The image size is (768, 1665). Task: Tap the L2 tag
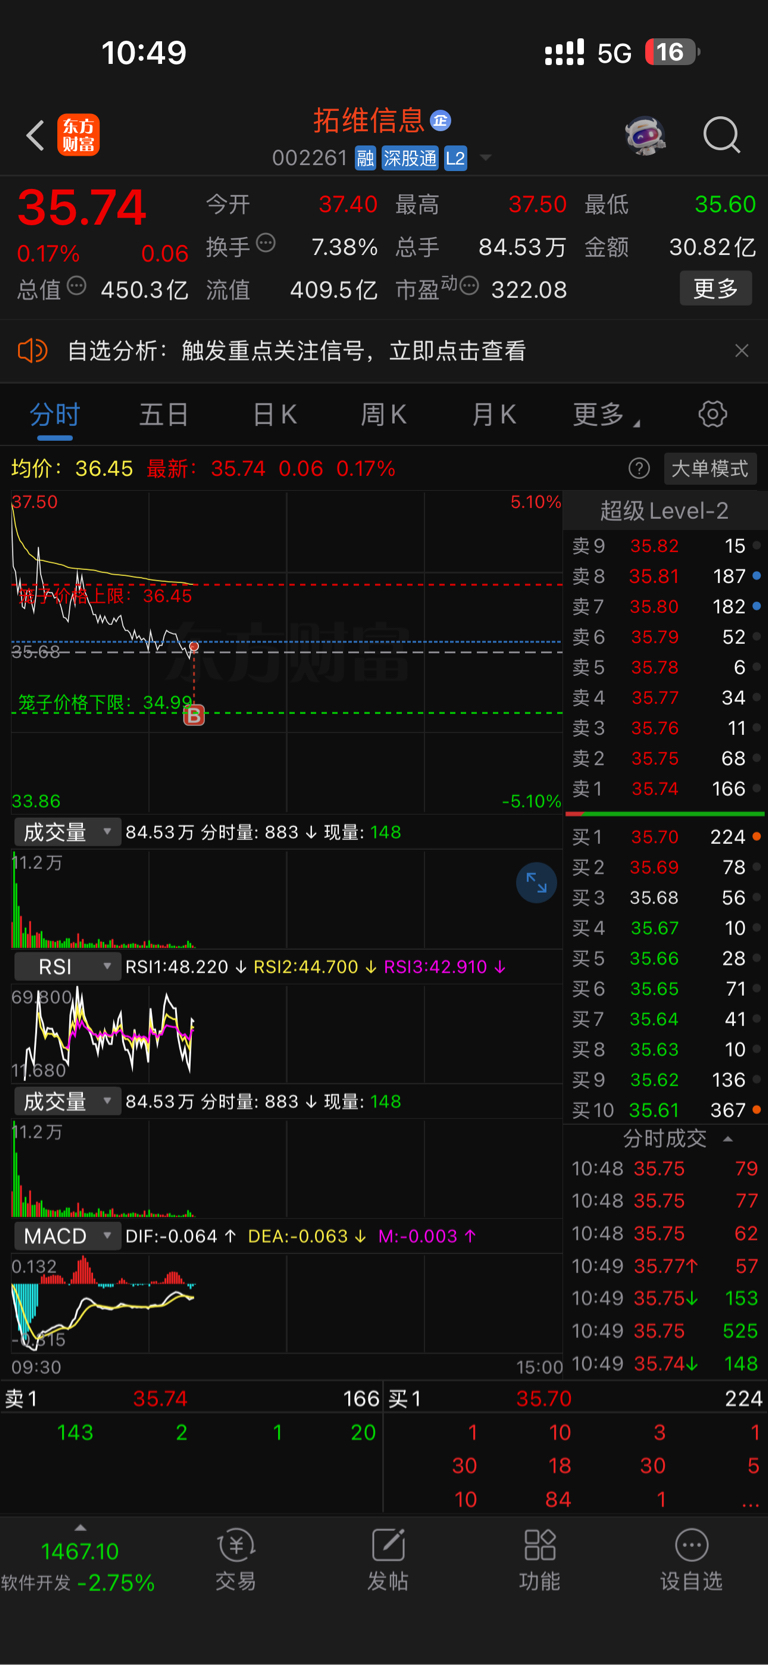point(456,158)
